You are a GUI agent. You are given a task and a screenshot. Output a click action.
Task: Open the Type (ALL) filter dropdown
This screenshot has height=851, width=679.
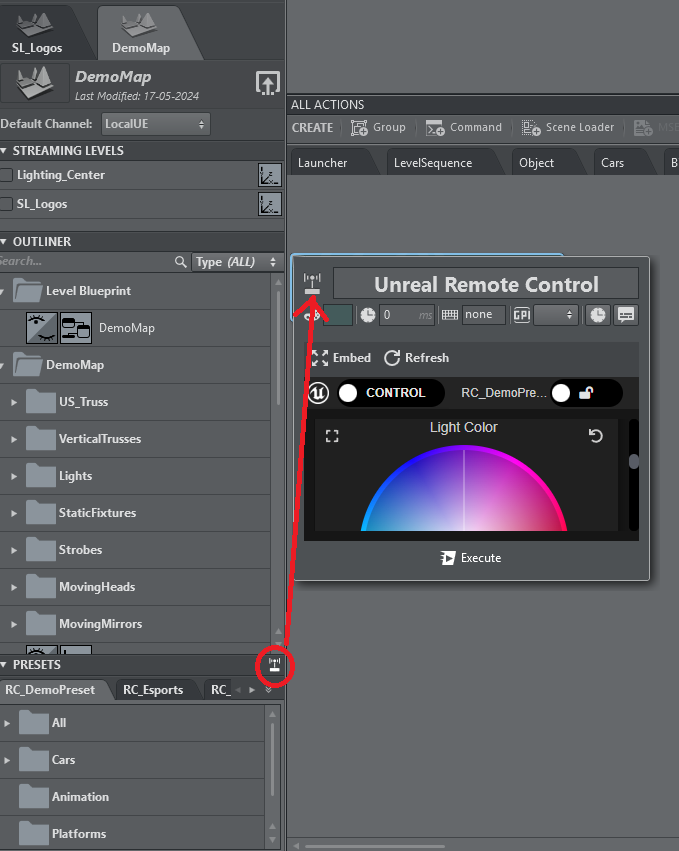[236, 262]
